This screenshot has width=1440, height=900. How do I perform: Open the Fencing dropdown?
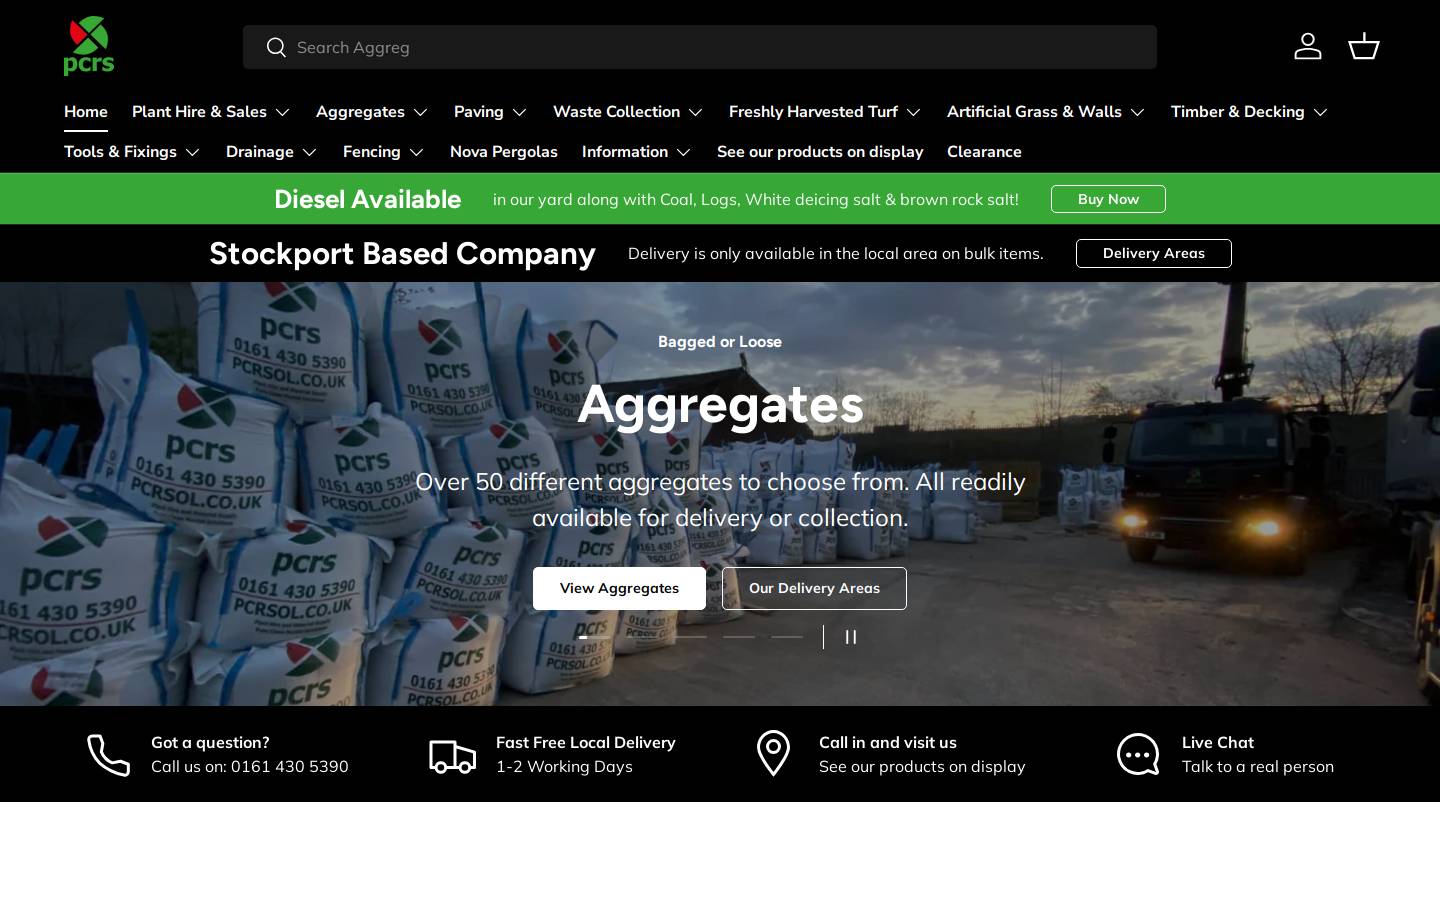coord(383,152)
